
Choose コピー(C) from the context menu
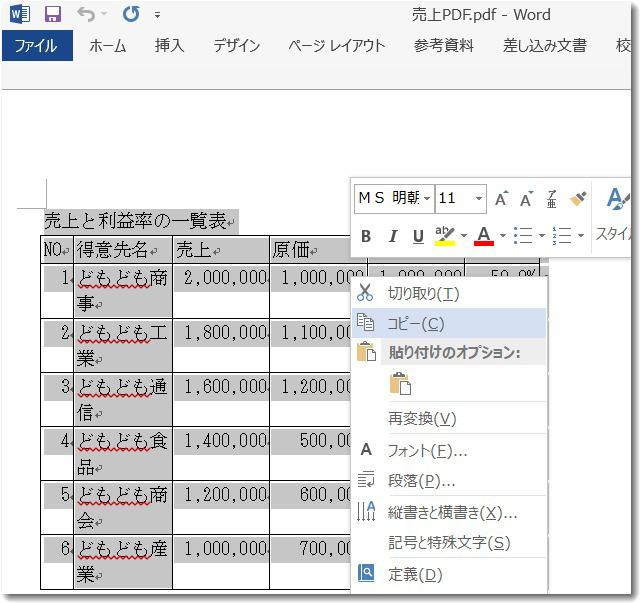[x=415, y=323]
